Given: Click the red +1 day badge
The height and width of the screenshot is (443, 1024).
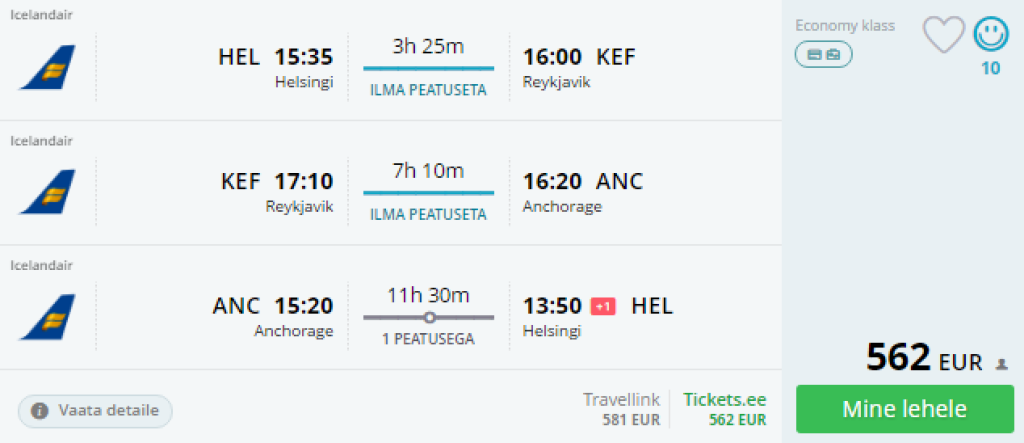Looking at the screenshot, I should tap(603, 306).
